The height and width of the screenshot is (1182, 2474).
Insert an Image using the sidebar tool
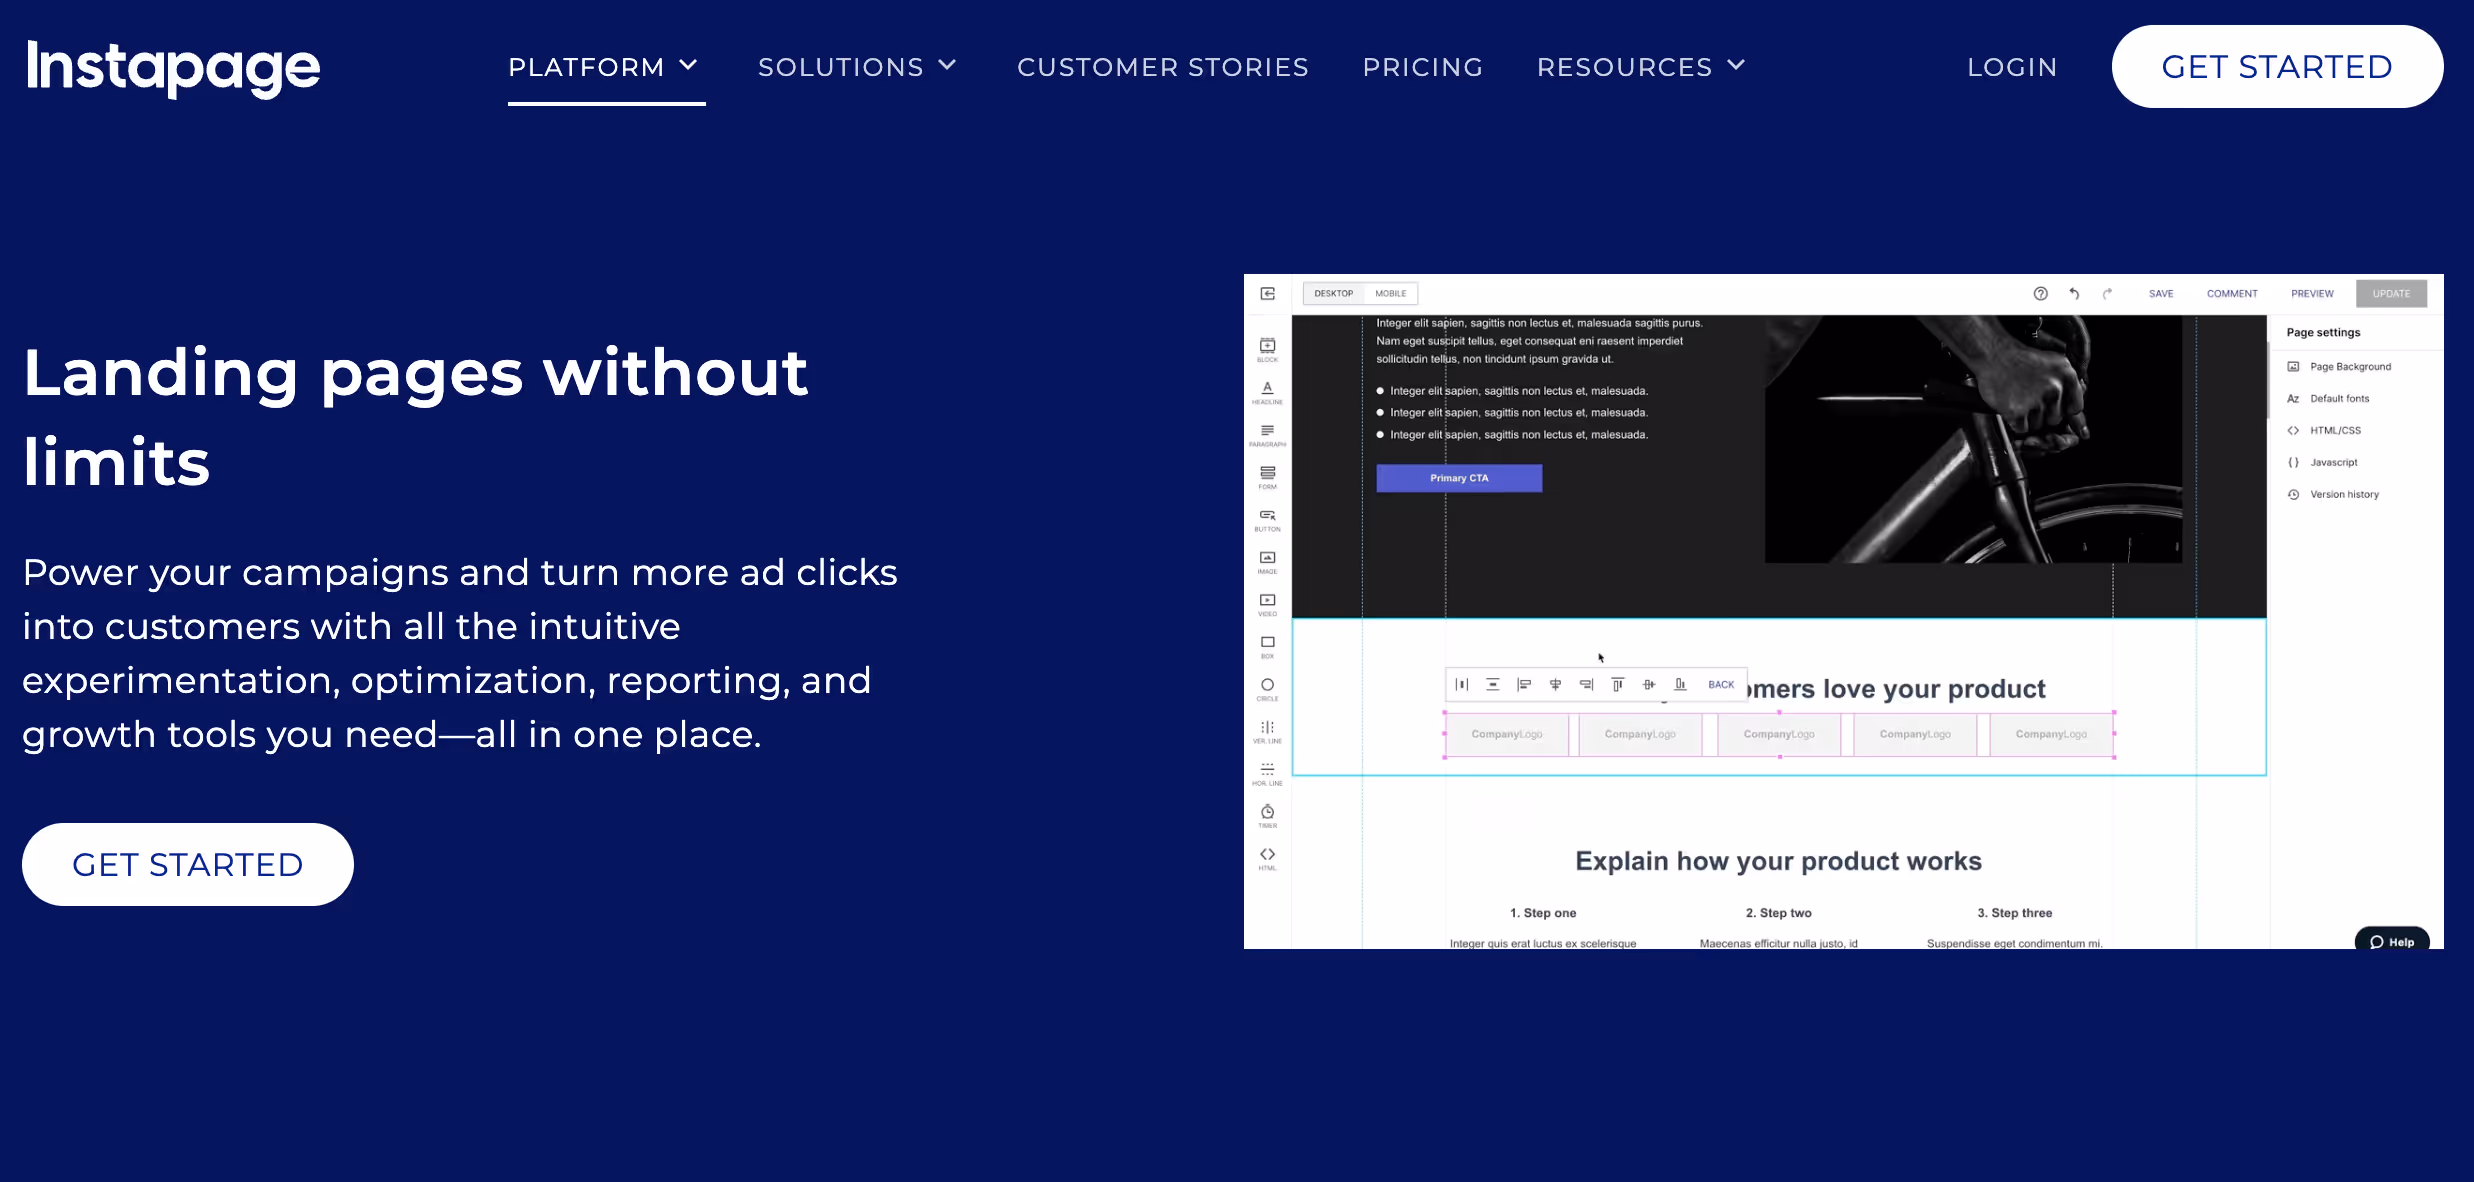point(1267,562)
